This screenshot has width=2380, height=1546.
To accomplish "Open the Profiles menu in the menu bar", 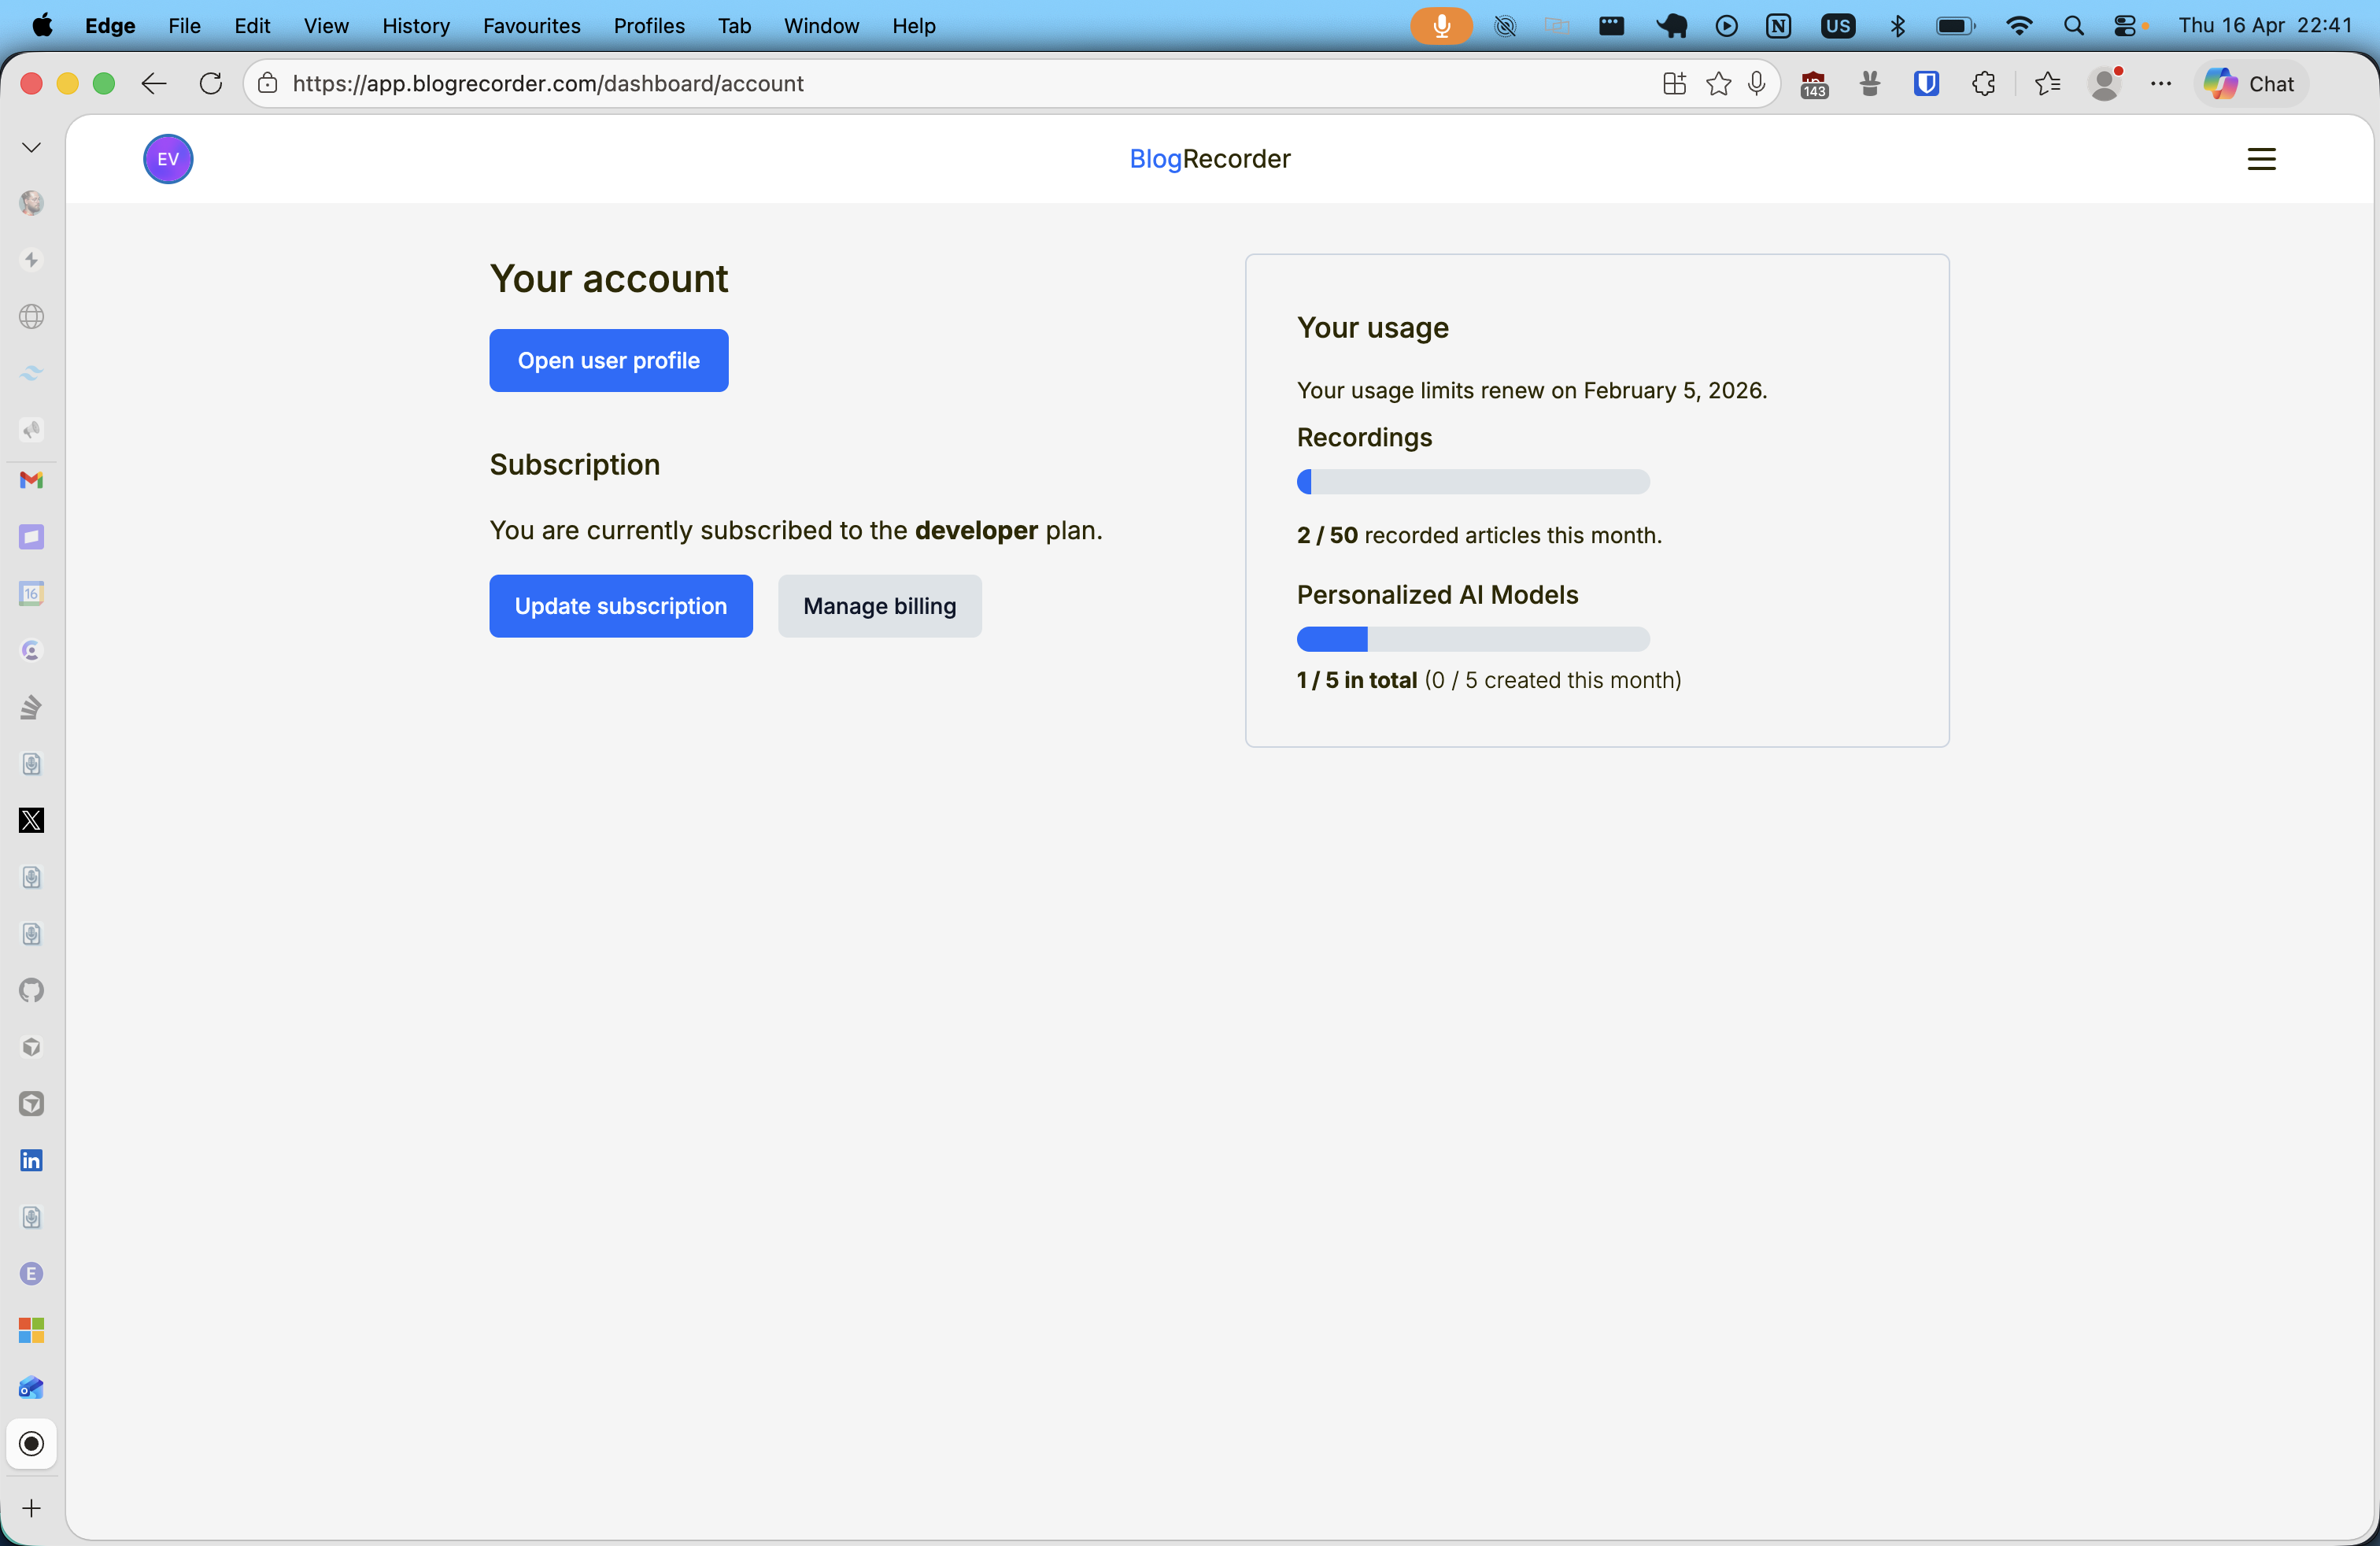I will point(648,26).
